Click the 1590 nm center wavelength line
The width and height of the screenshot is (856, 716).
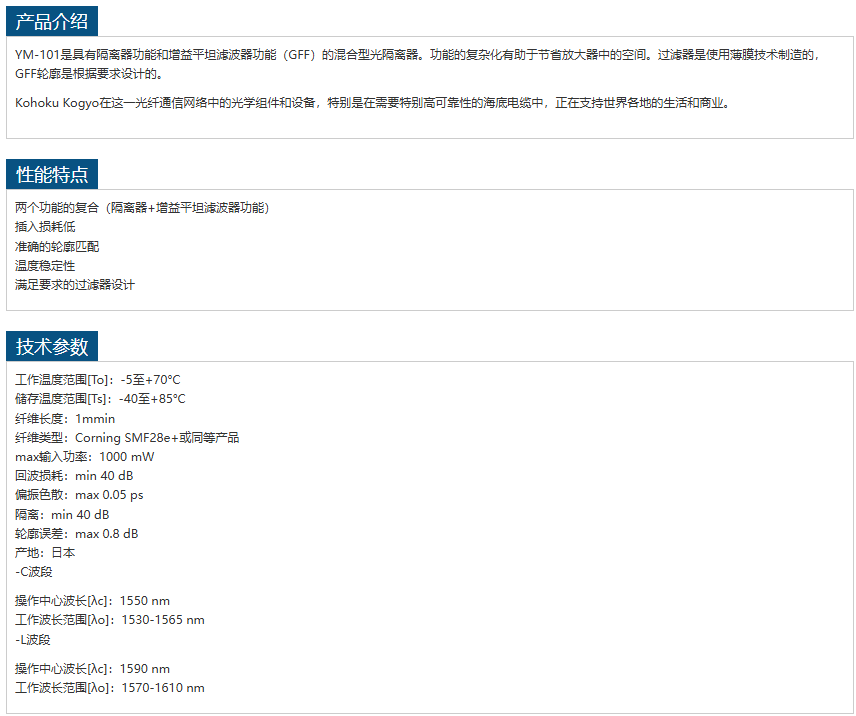pyautogui.click(x=92, y=668)
